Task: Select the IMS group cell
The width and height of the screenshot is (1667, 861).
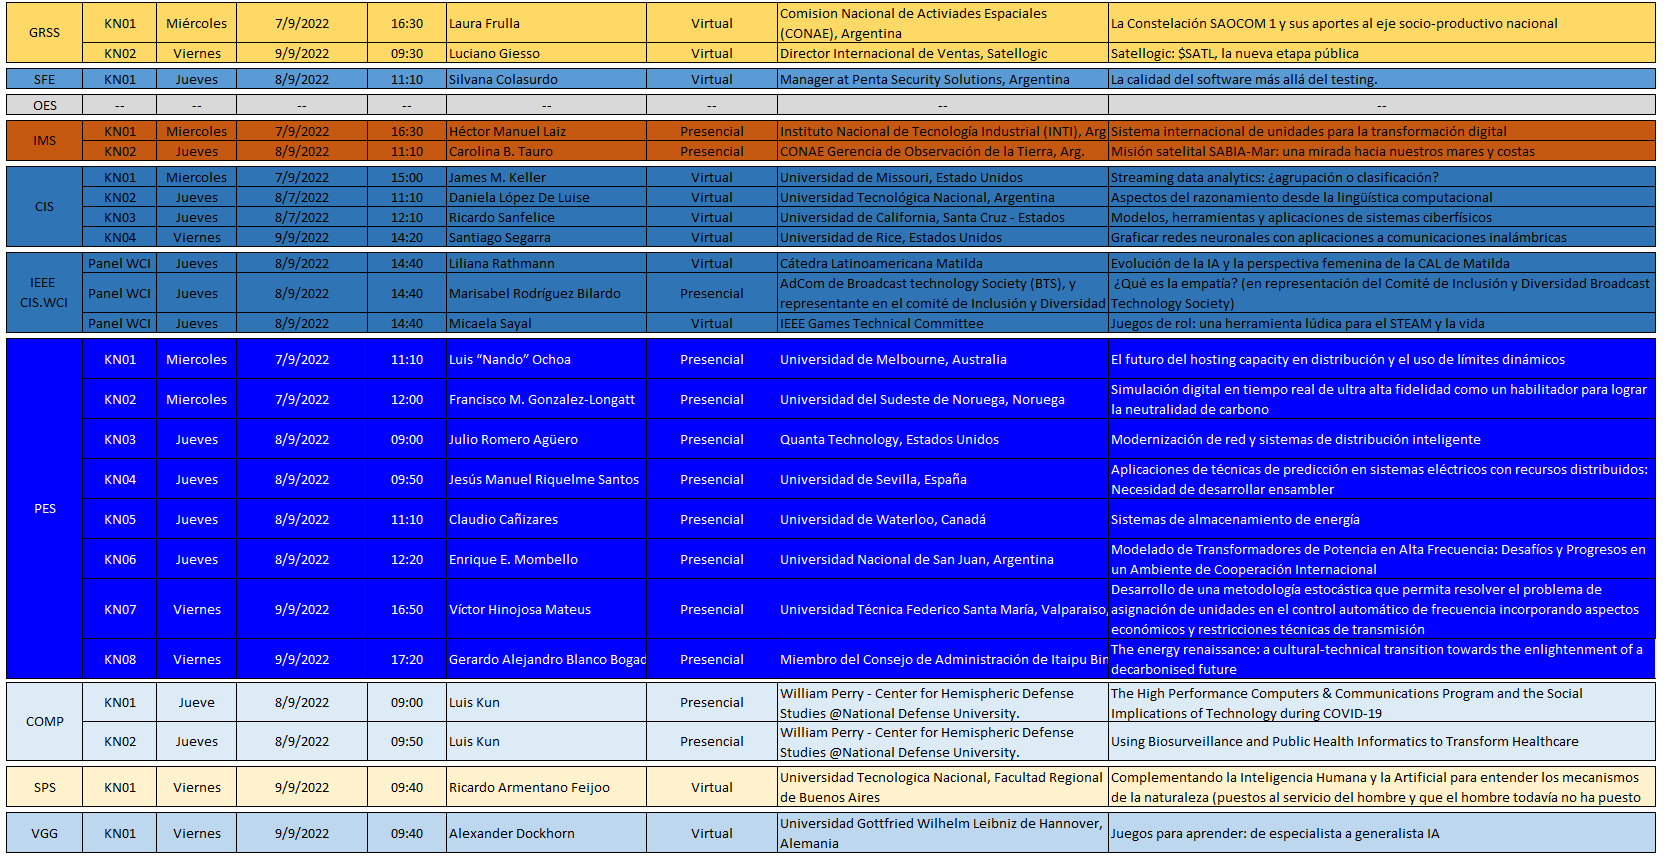Action: tap(44, 141)
